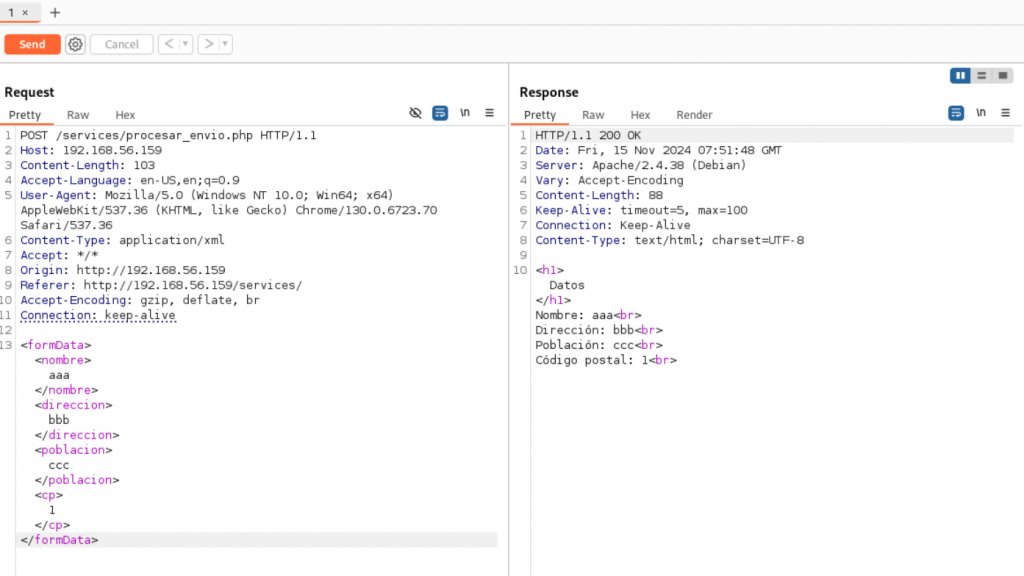
Task: Switch Response view to Pretty tab
Action: 539,115
